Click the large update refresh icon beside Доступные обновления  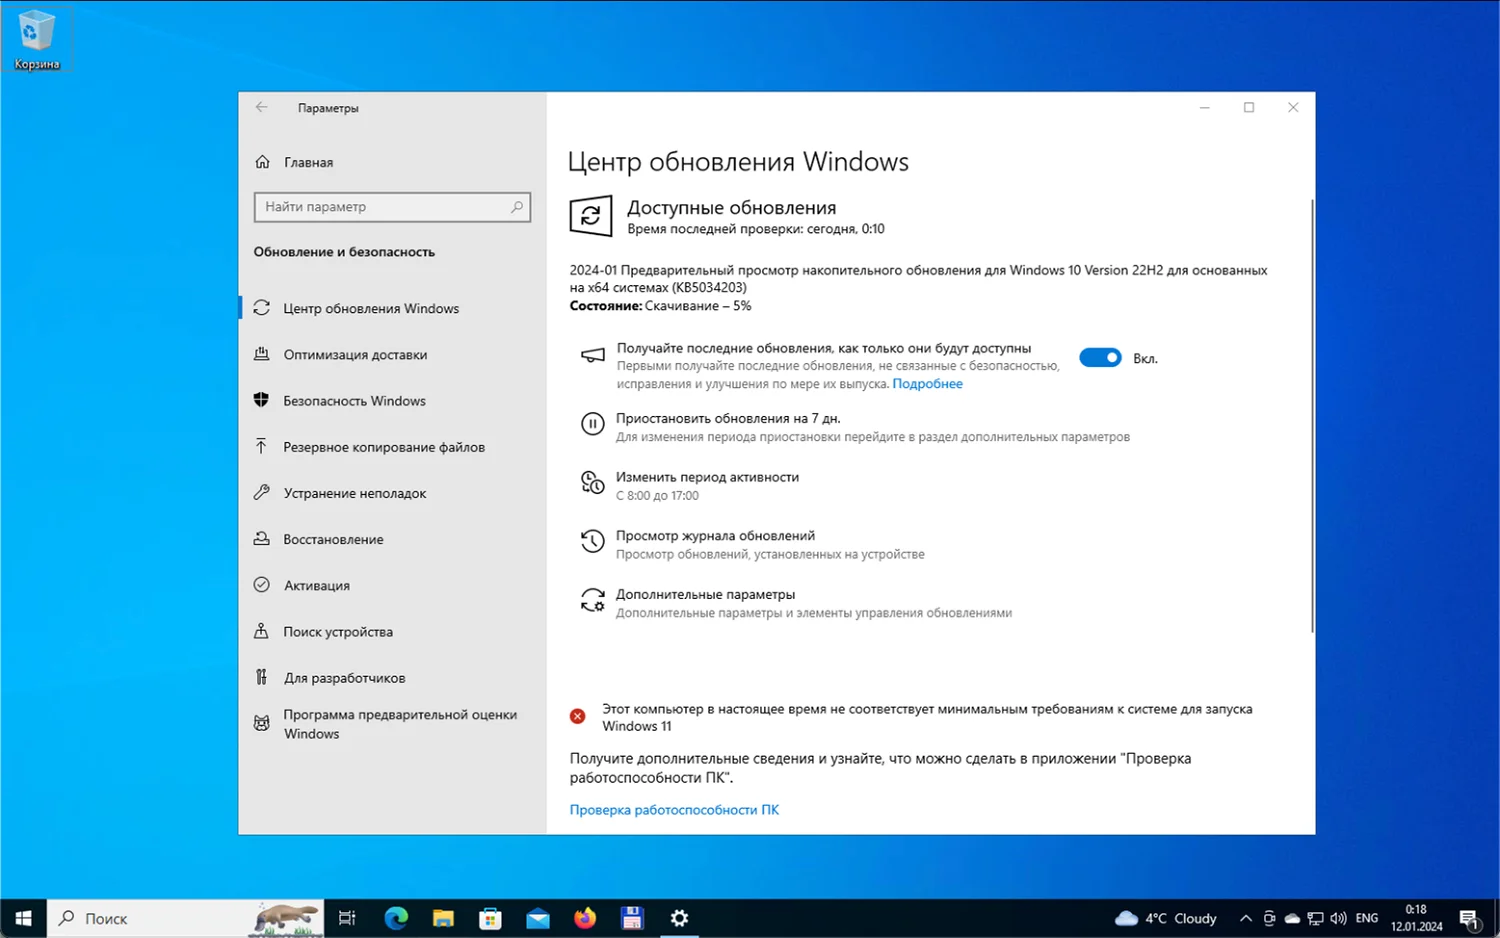pos(591,216)
